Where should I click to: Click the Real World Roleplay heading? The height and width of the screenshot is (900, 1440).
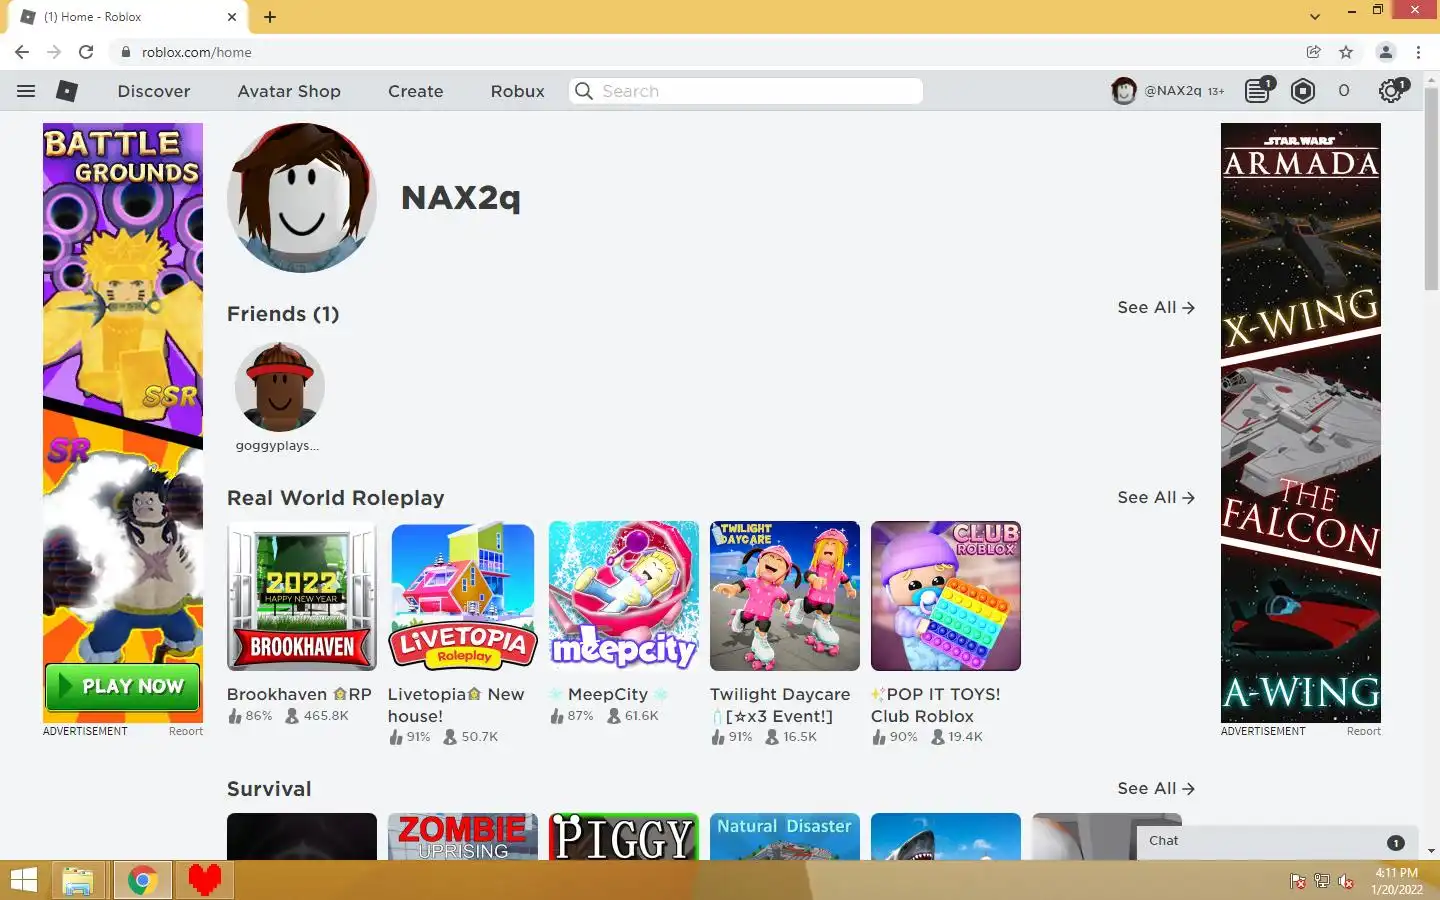coord(336,498)
